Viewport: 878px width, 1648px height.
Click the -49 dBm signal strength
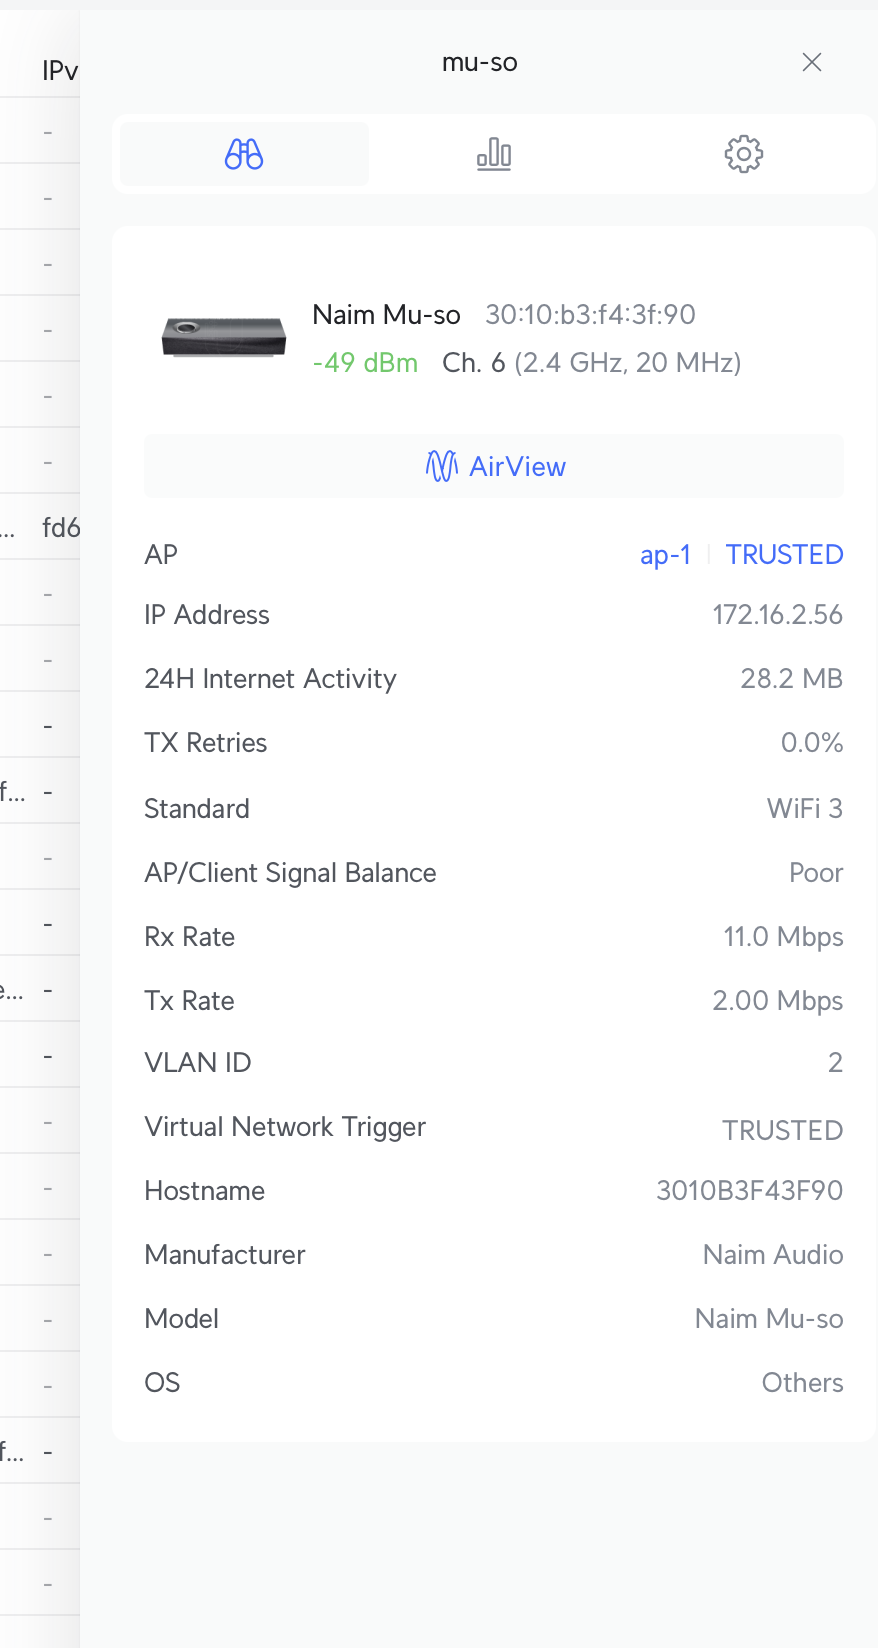[365, 363]
